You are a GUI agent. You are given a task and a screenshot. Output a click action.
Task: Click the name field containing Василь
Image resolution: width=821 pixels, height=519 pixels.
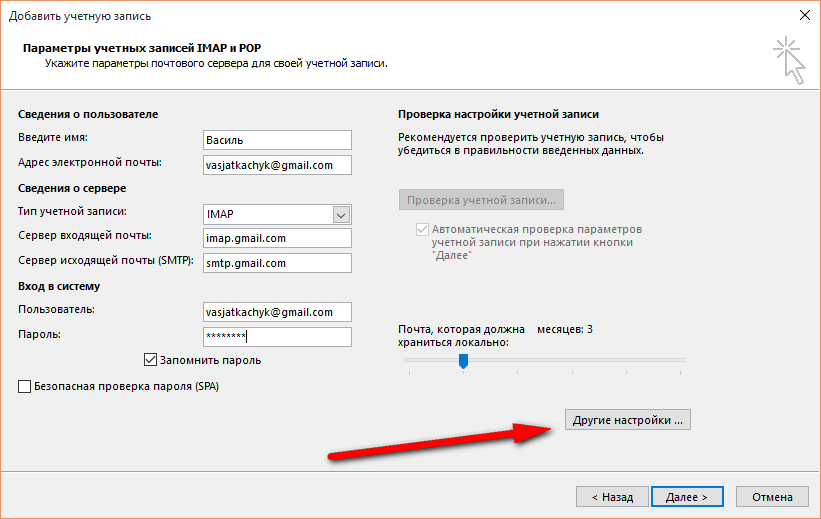click(277, 140)
